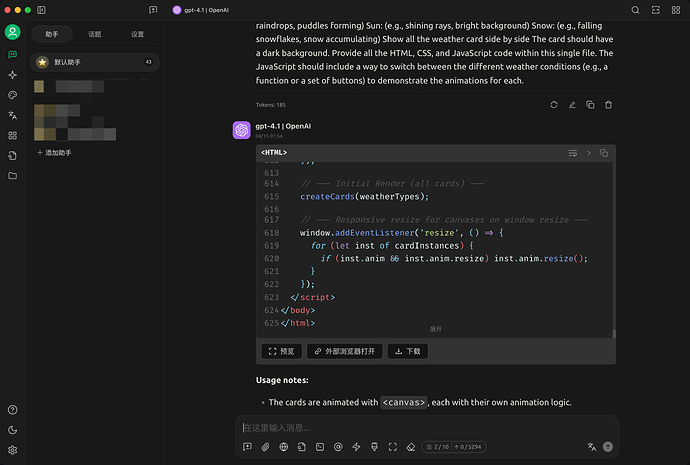690x465 pixels.
Task: Open the files folder icon in sidebar
Action: pos(12,176)
